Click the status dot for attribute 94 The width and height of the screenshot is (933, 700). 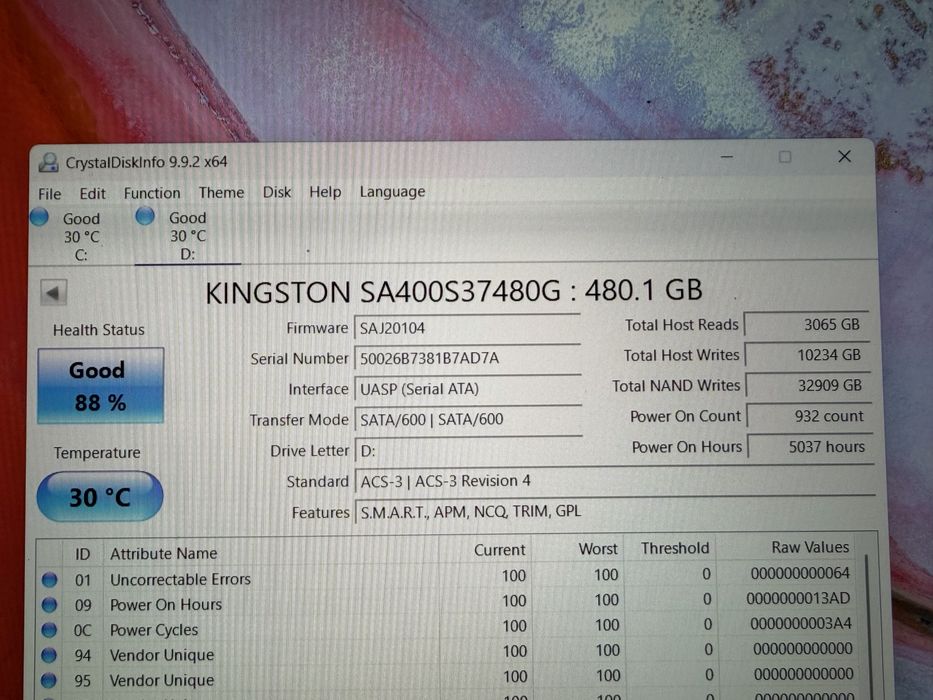tap(49, 655)
